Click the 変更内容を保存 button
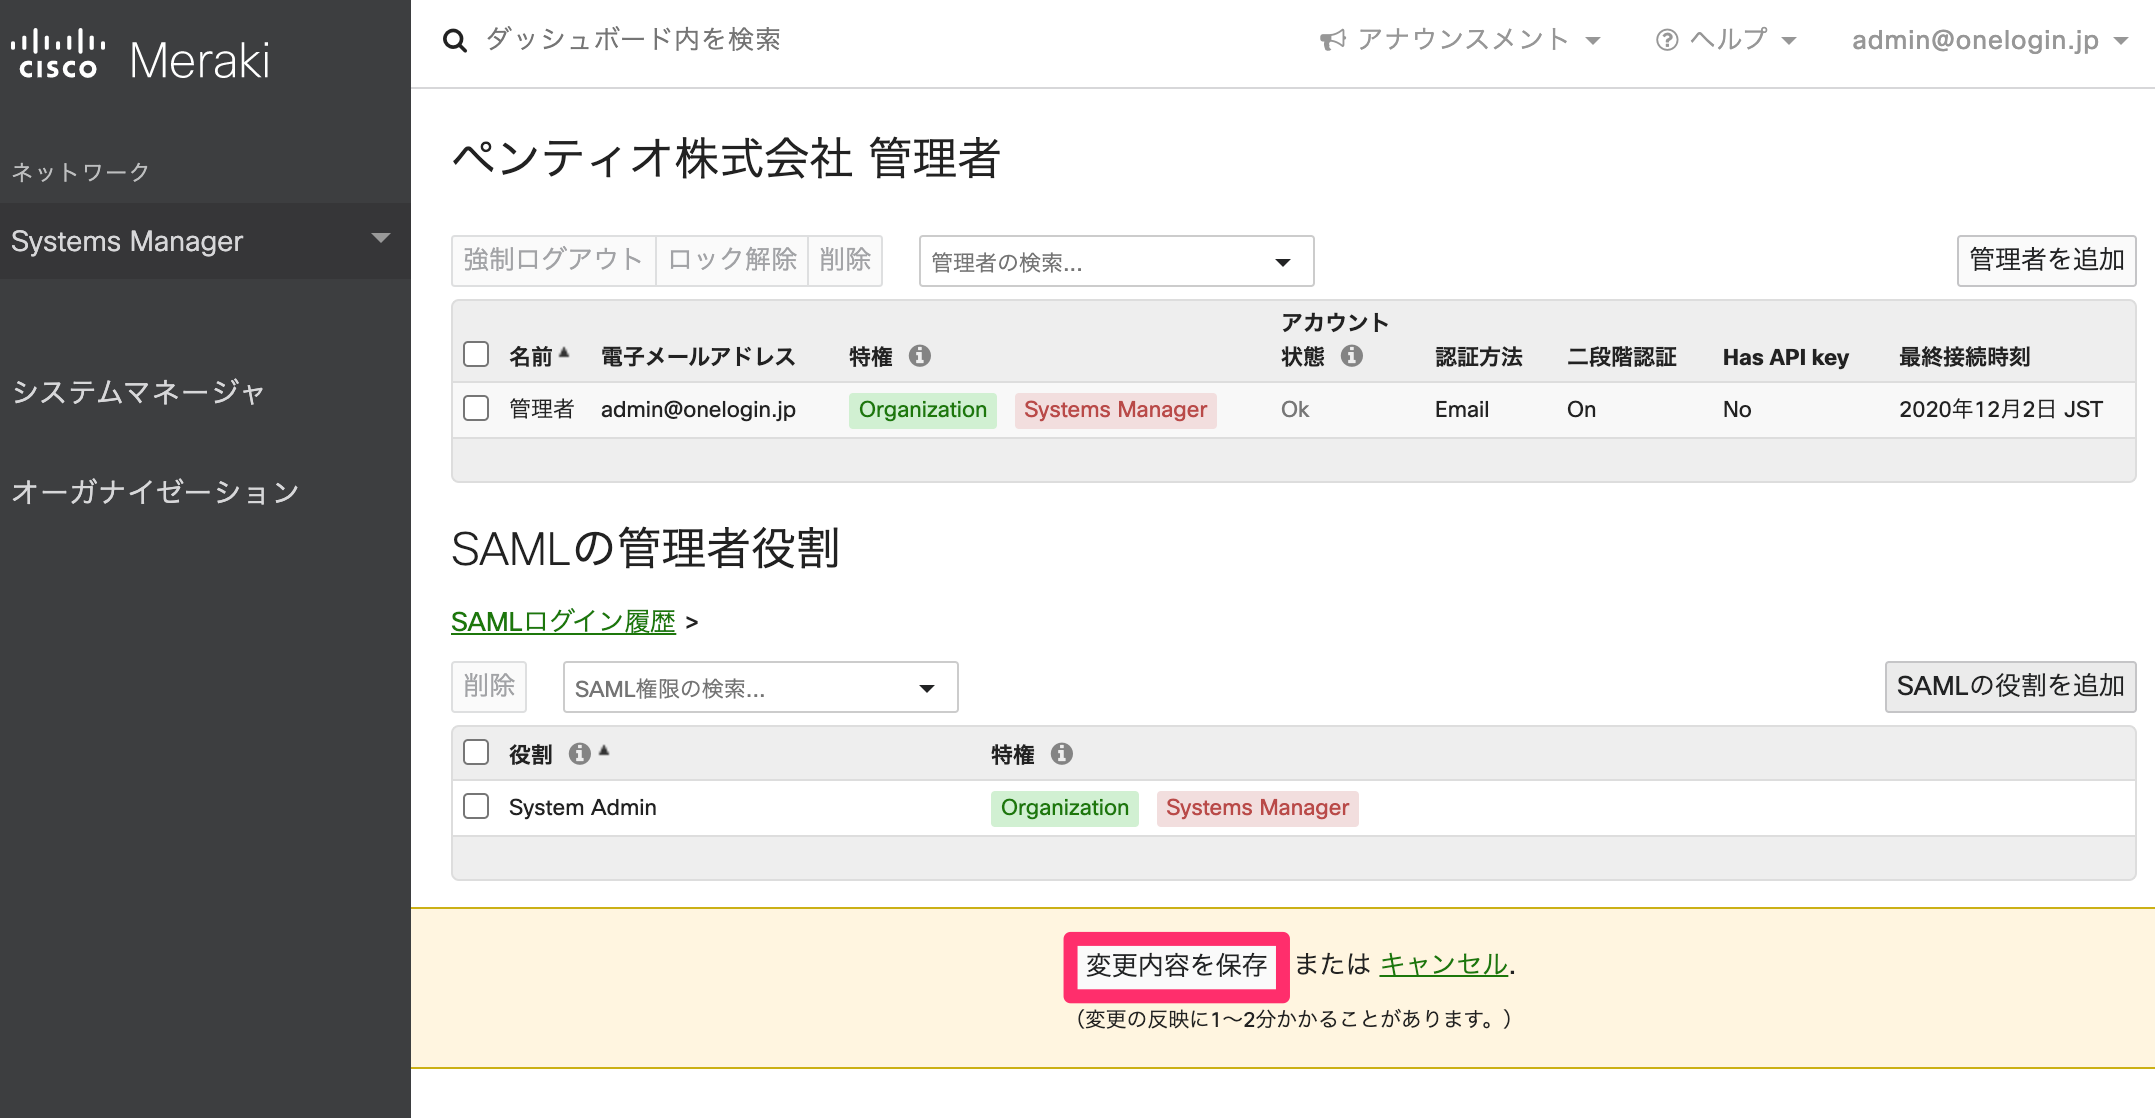2155x1118 pixels. [x=1176, y=966]
